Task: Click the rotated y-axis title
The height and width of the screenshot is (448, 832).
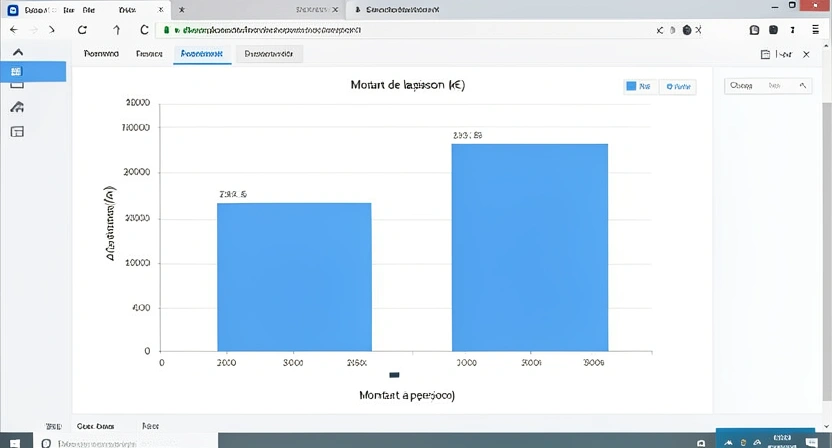Action: tap(110, 223)
